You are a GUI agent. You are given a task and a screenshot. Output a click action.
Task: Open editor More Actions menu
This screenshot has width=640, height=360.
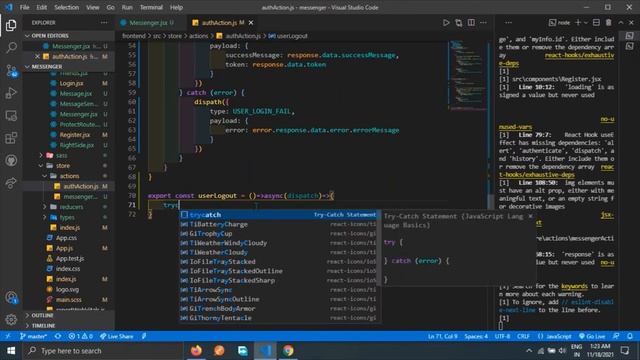(483, 23)
